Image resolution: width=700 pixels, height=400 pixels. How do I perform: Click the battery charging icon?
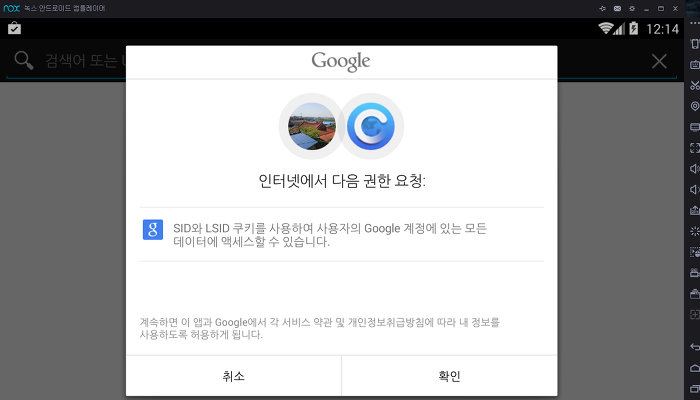tap(633, 29)
